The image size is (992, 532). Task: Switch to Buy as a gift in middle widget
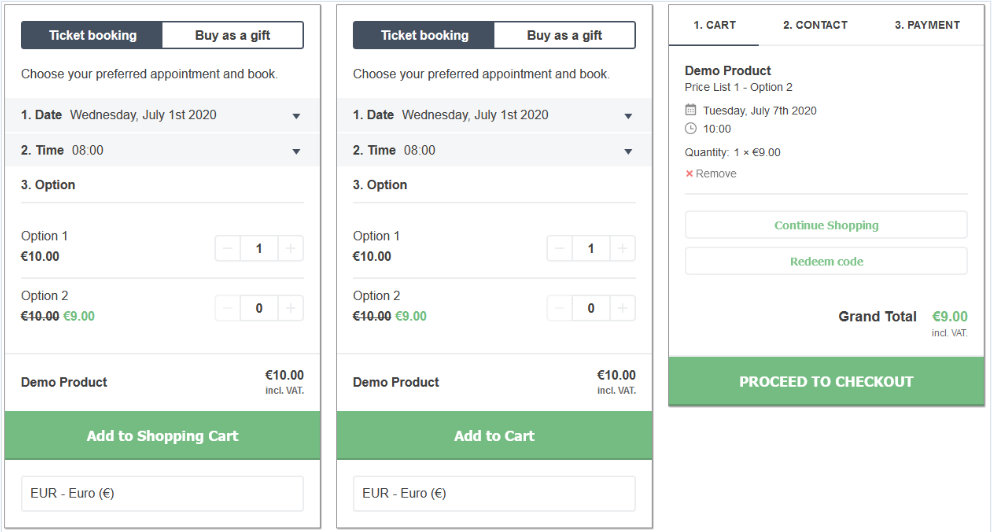pos(564,35)
